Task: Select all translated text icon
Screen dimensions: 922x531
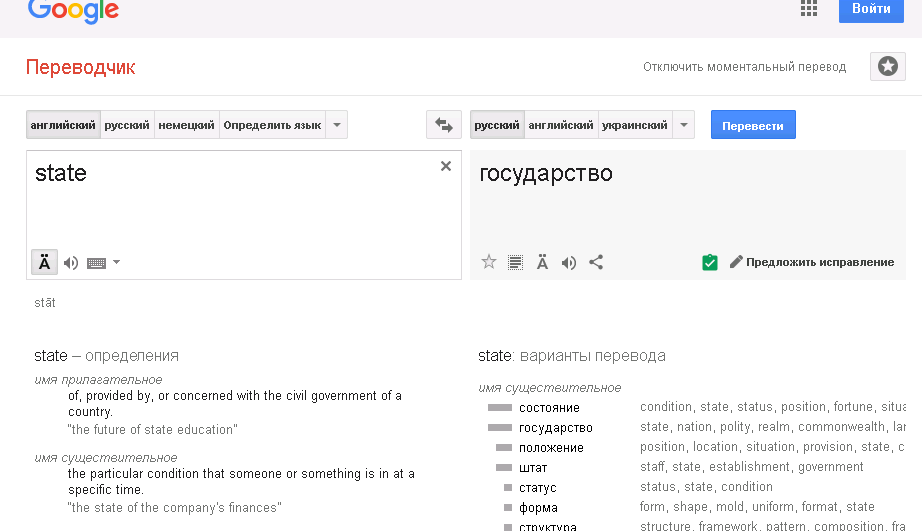Action: click(x=515, y=262)
